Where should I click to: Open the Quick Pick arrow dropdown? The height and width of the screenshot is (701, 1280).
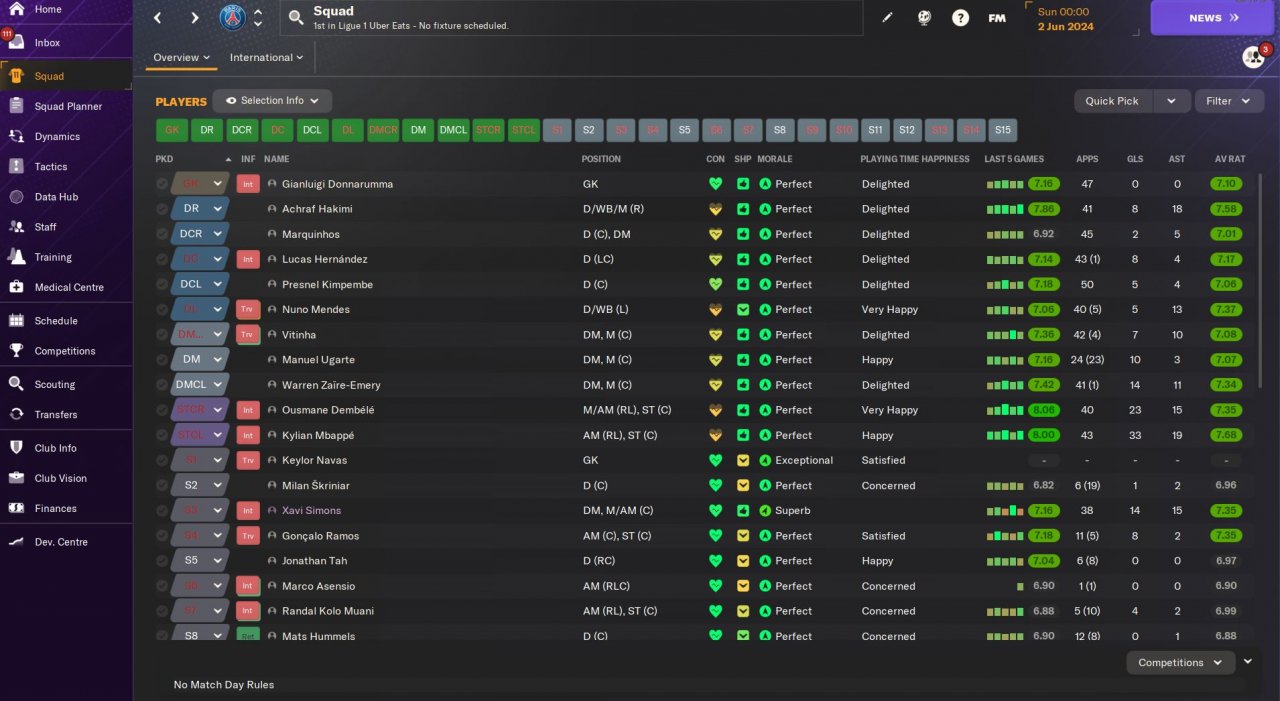tap(1171, 101)
